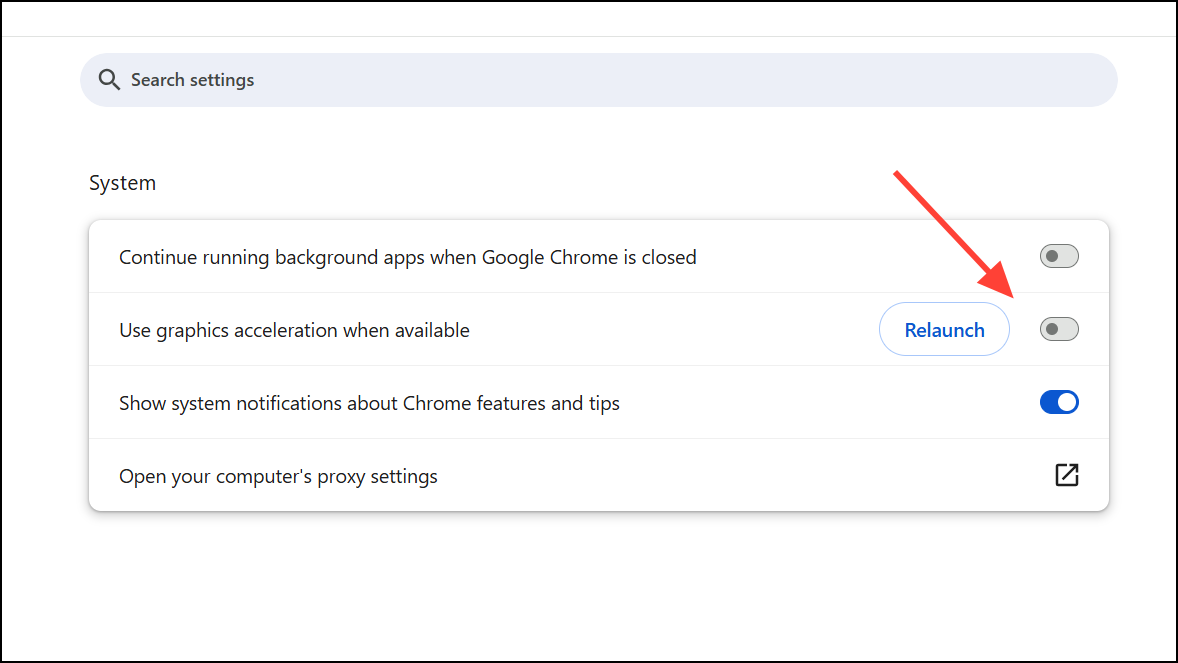Viewport: 1178px width, 663px height.
Task: Enable the Continue running background apps toggle
Action: pyautogui.click(x=1058, y=256)
